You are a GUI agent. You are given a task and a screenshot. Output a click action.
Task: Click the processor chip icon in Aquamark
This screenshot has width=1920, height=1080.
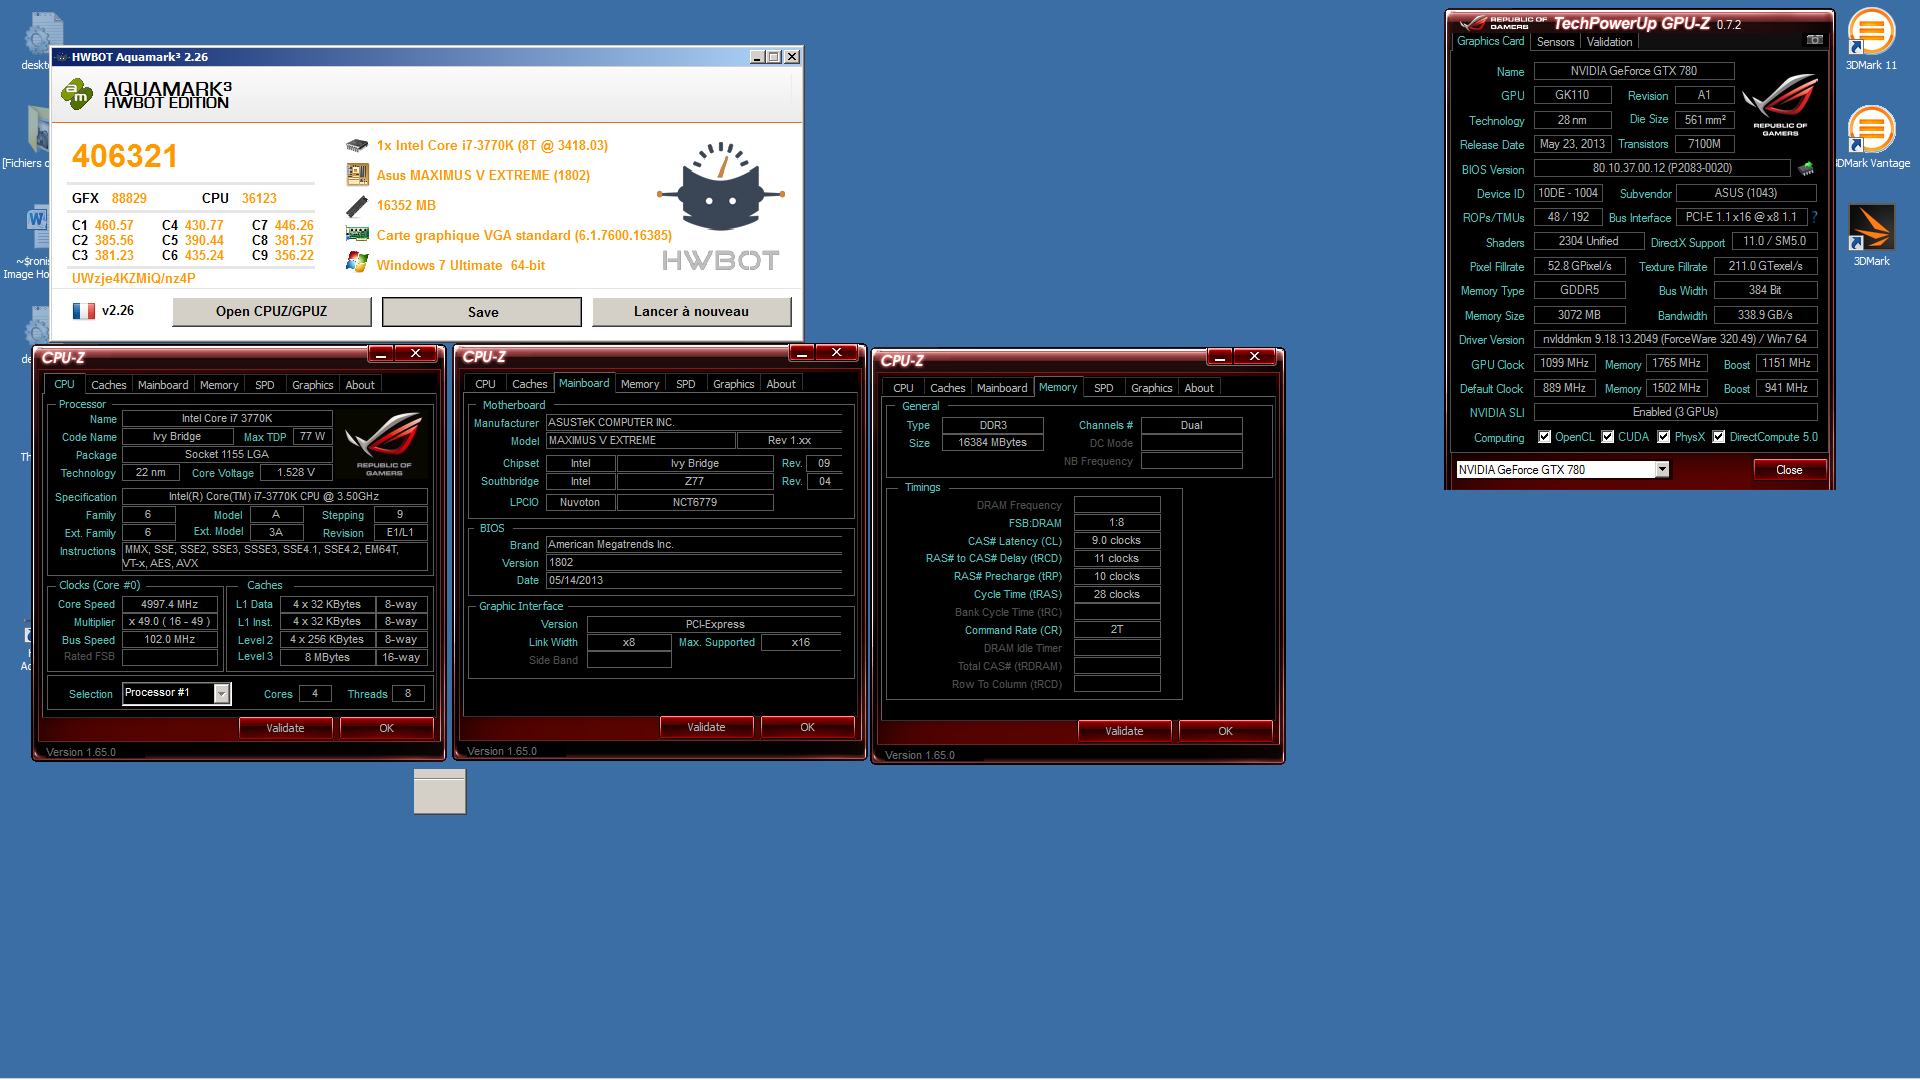(357, 146)
